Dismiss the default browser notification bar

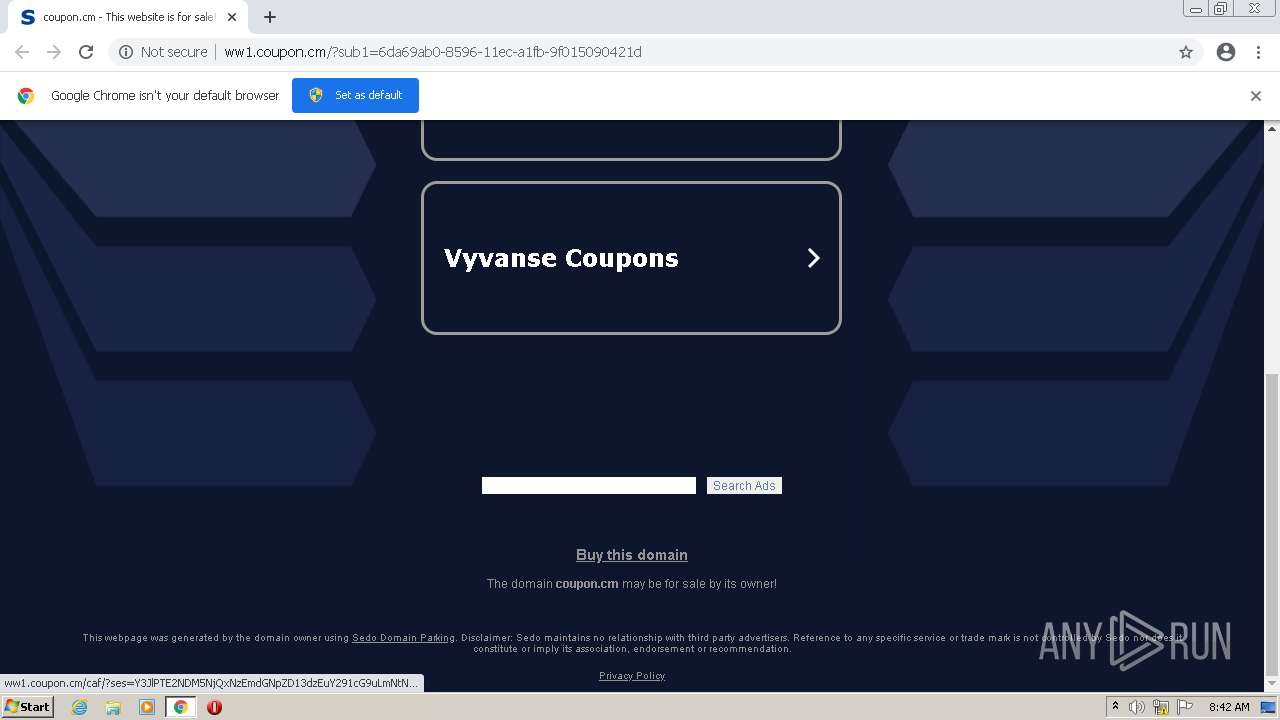tap(1256, 96)
